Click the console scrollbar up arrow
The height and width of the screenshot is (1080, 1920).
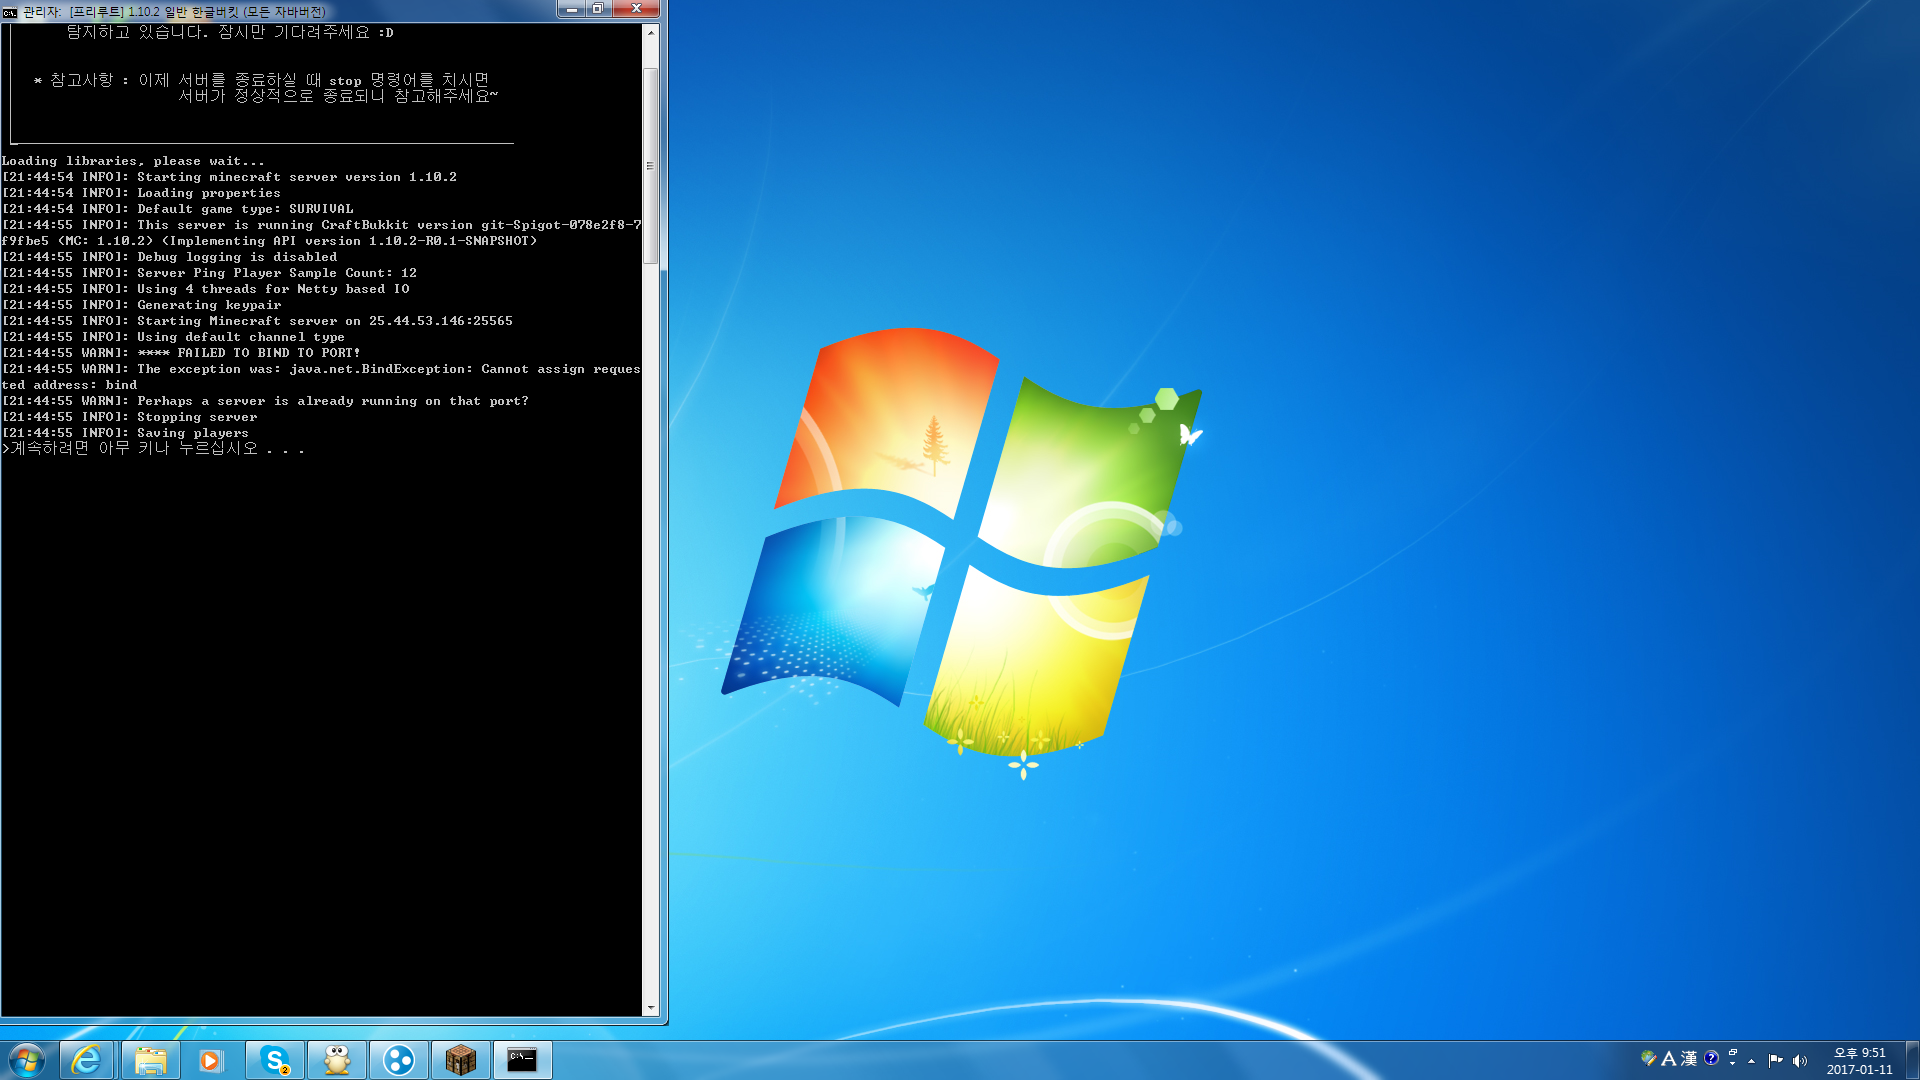point(651,32)
